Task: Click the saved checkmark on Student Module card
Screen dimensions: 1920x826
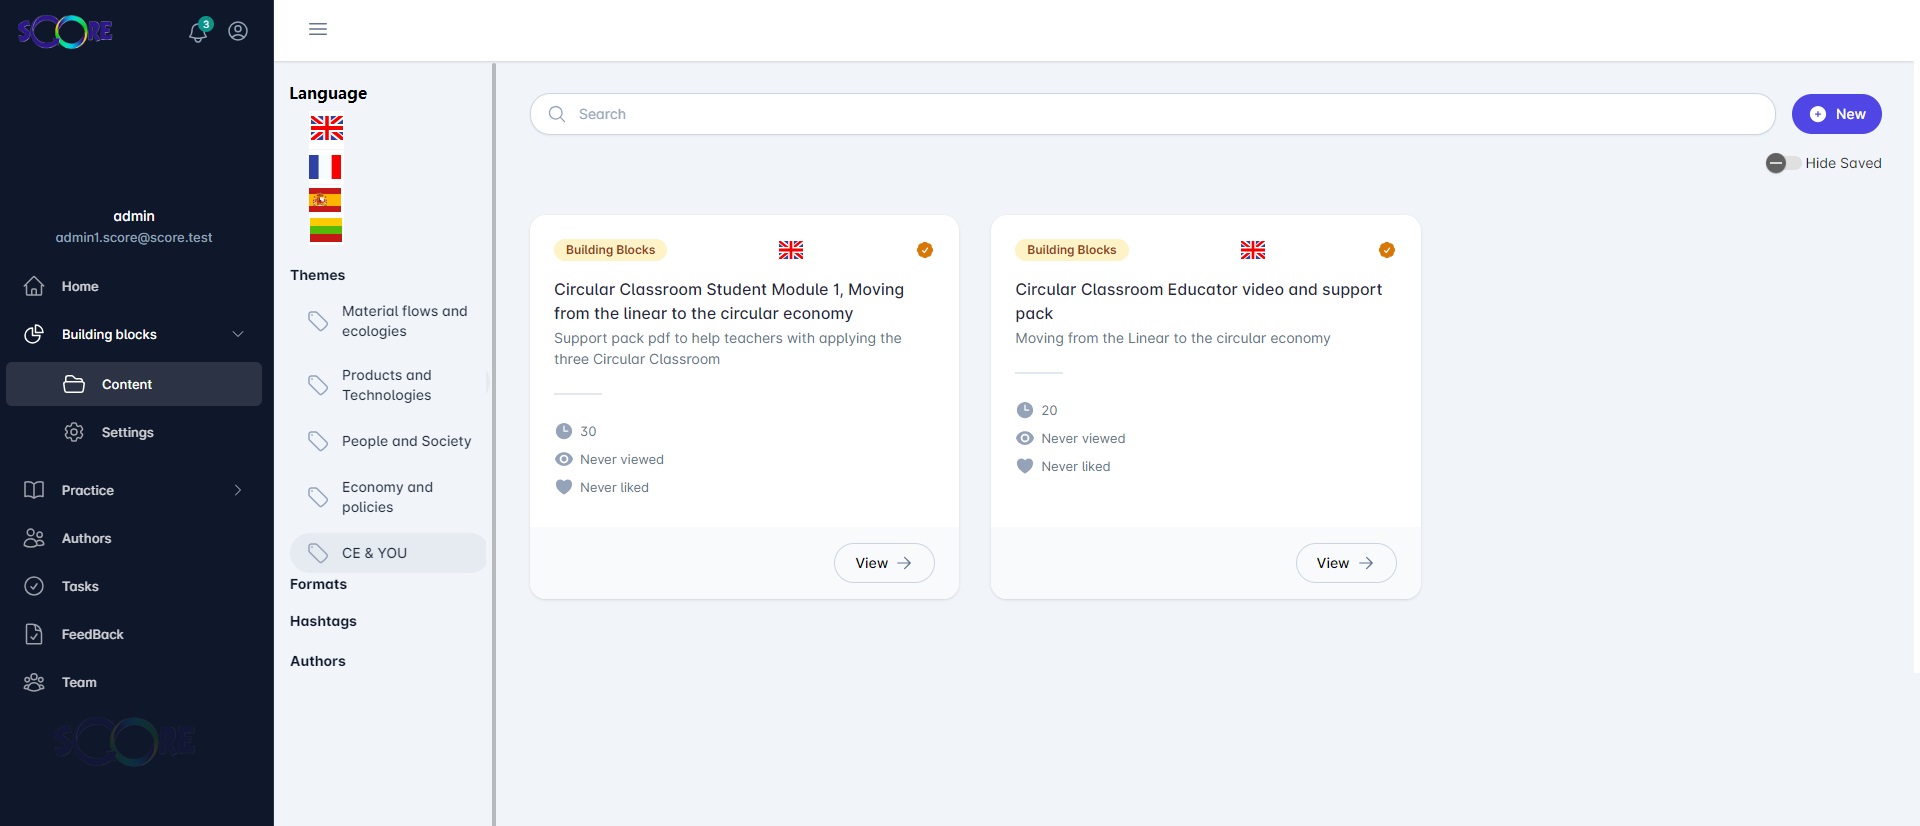Action: (925, 250)
